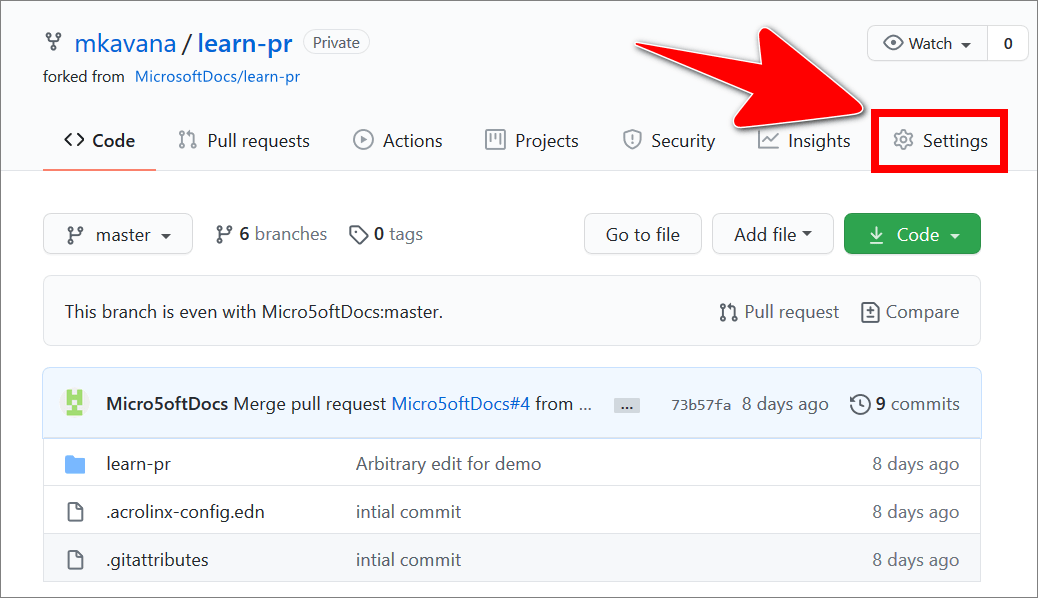Click the blue folder icon for learn-pr
Screen dimensions: 1038x598
[x=75, y=464]
